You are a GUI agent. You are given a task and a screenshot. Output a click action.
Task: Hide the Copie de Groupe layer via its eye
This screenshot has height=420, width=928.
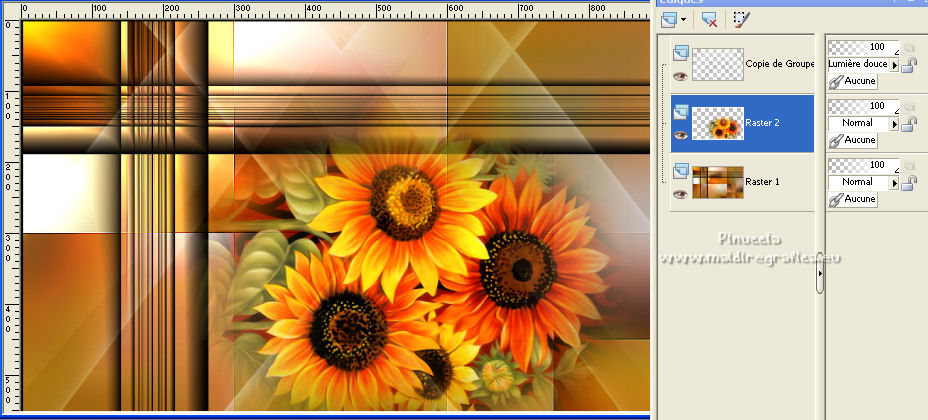click(x=680, y=76)
